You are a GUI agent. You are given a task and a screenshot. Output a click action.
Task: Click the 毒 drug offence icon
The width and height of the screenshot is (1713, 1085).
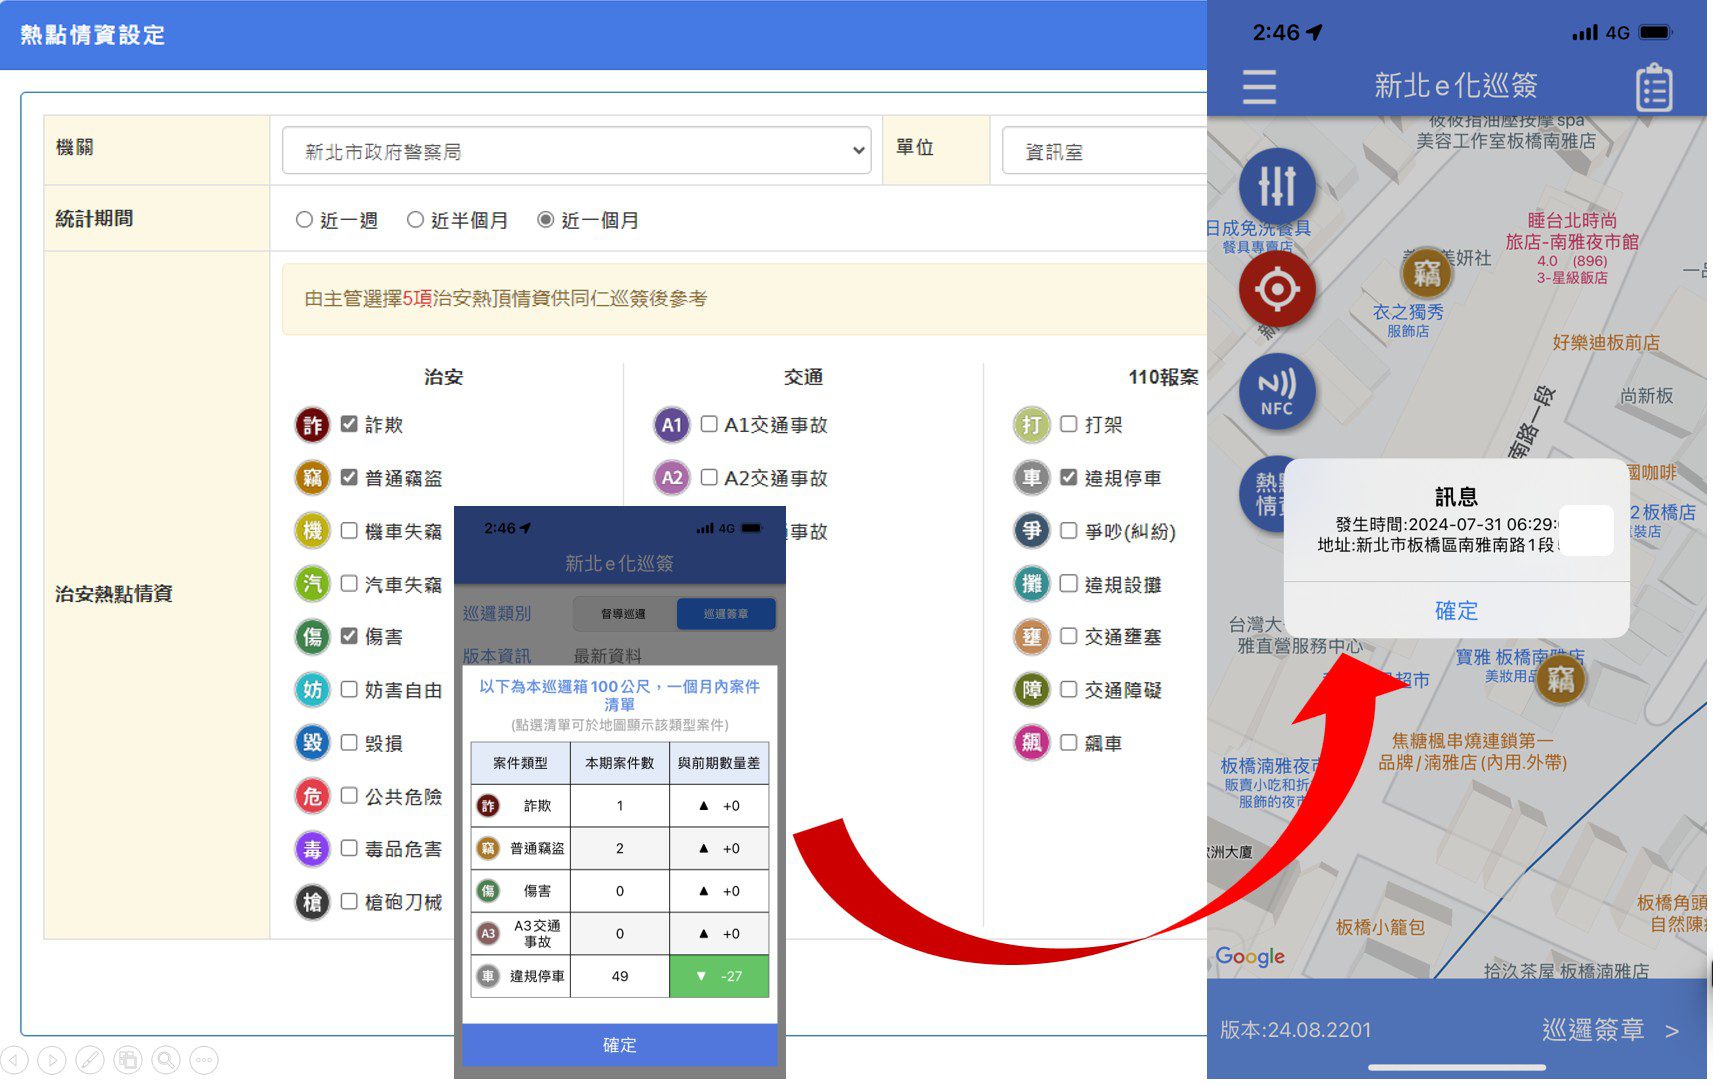pos(312,849)
